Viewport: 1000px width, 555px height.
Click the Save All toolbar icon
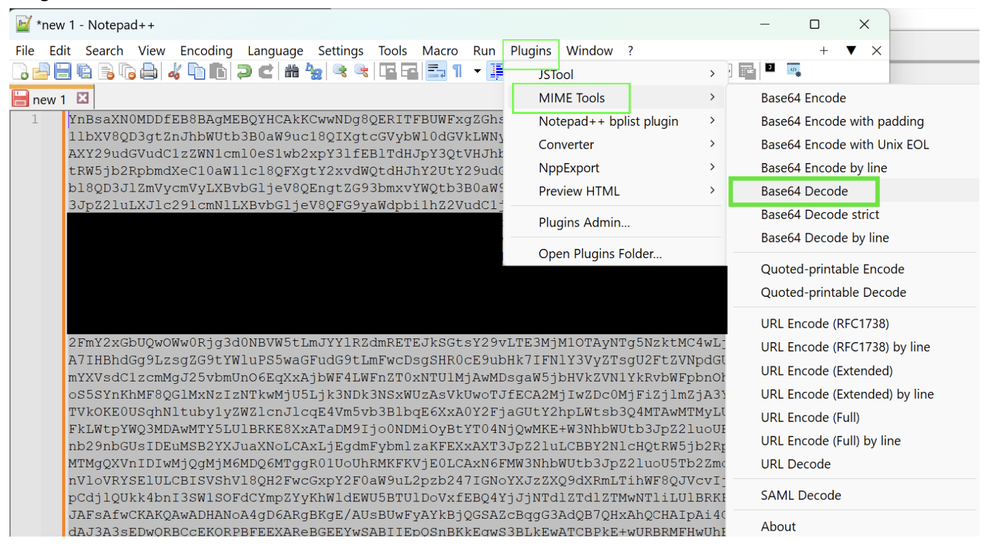coord(84,71)
